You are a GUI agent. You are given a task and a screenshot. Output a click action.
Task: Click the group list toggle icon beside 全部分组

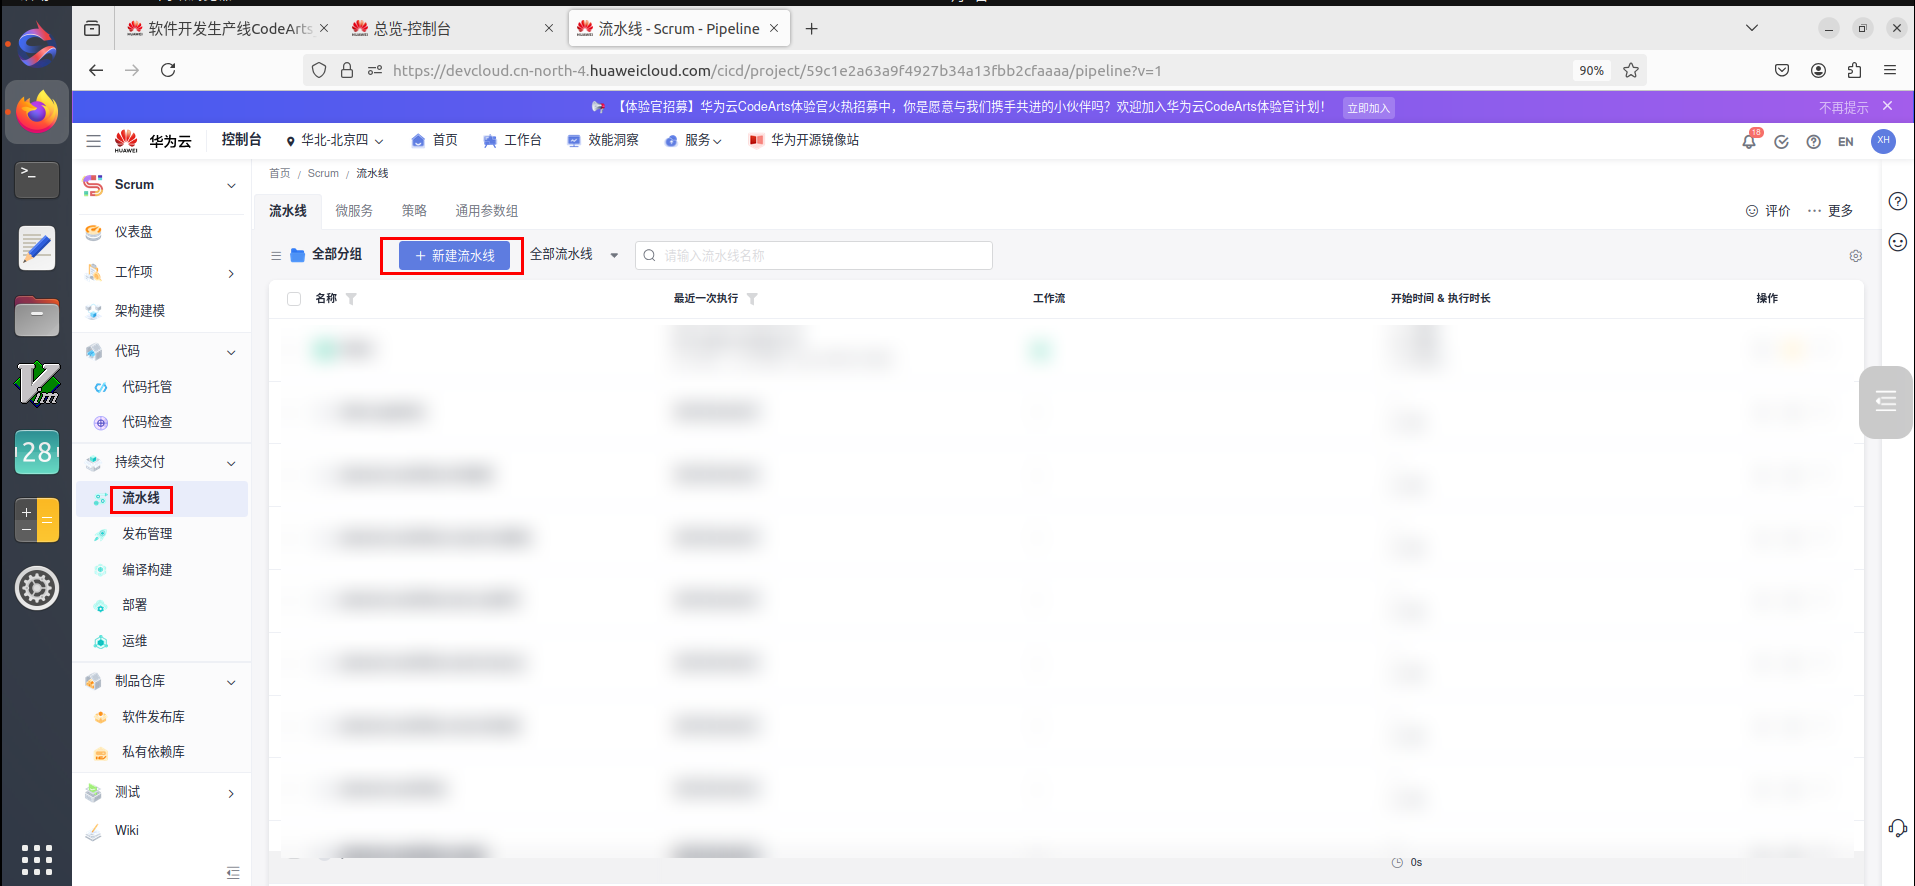pyautogui.click(x=276, y=256)
